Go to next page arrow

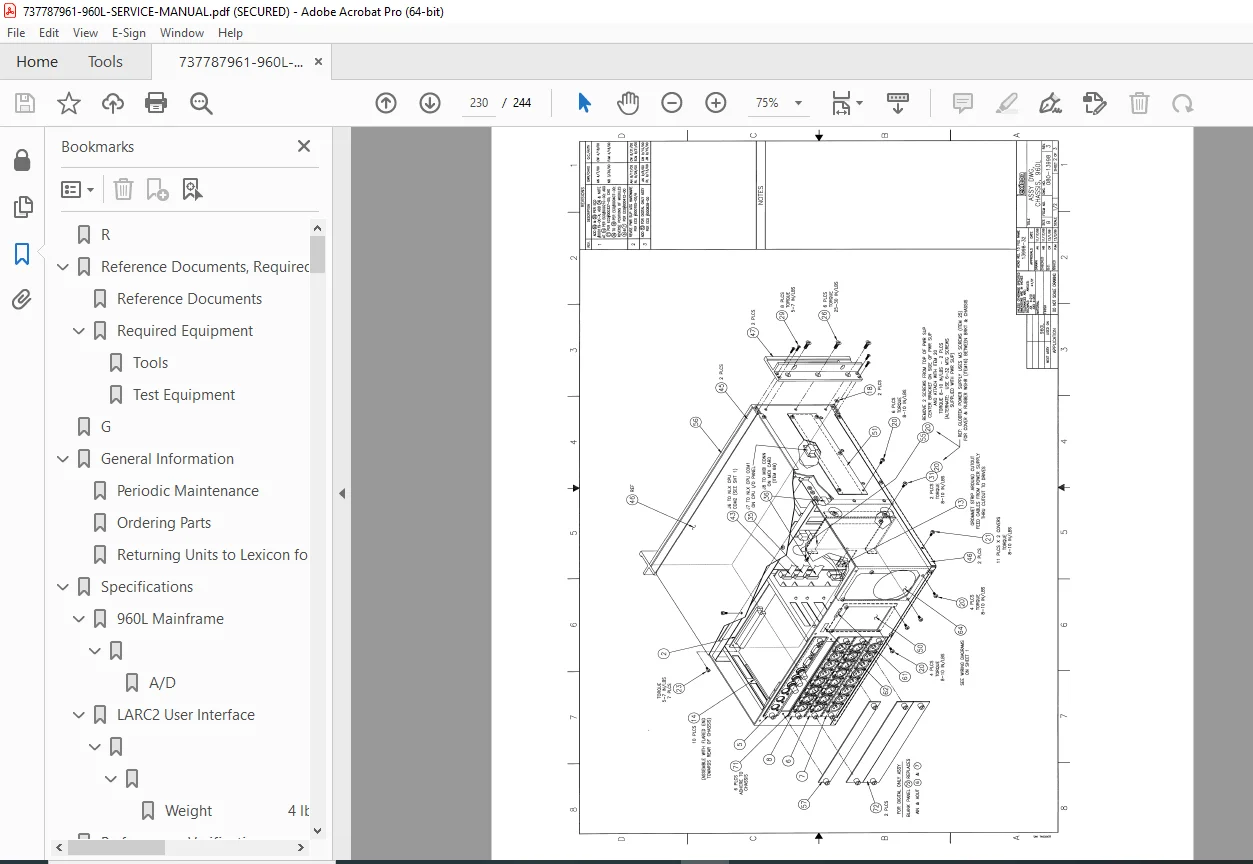(430, 103)
